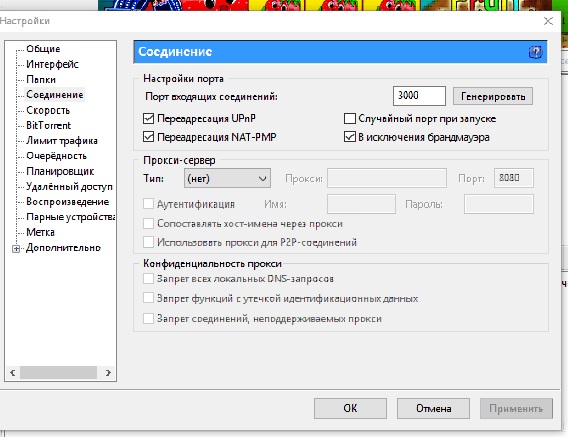Viewport: 568px width, 437px height.
Task: Uncheck В исключения брандмауэра
Action: pyautogui.click(x=350, y=137)
